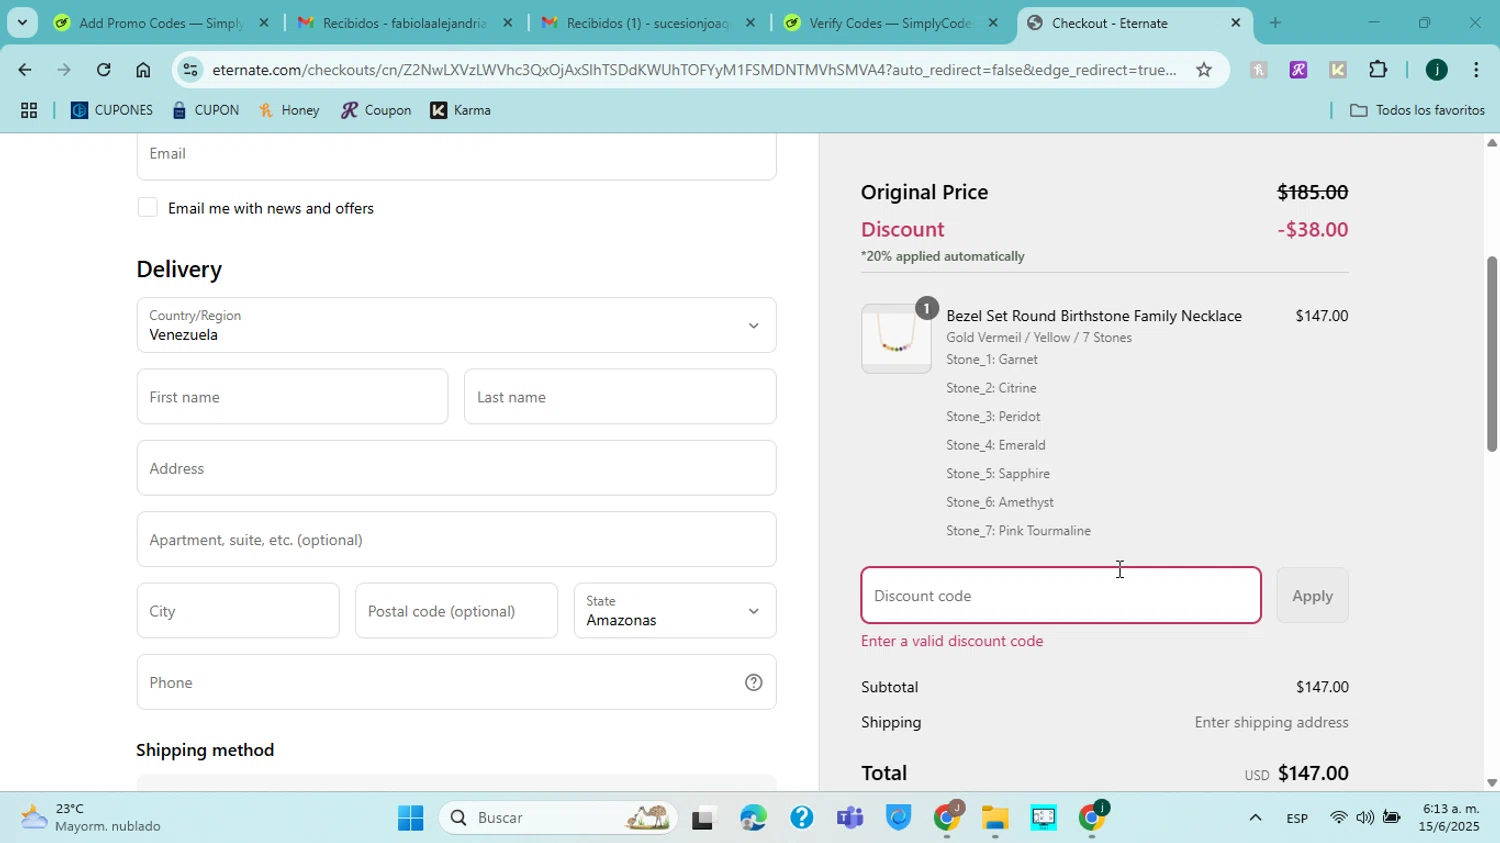The height and width of the screenshot is (843, 1500).
Task: Open the Karma extension icon in the toolbar
Action: (1338, 70)
